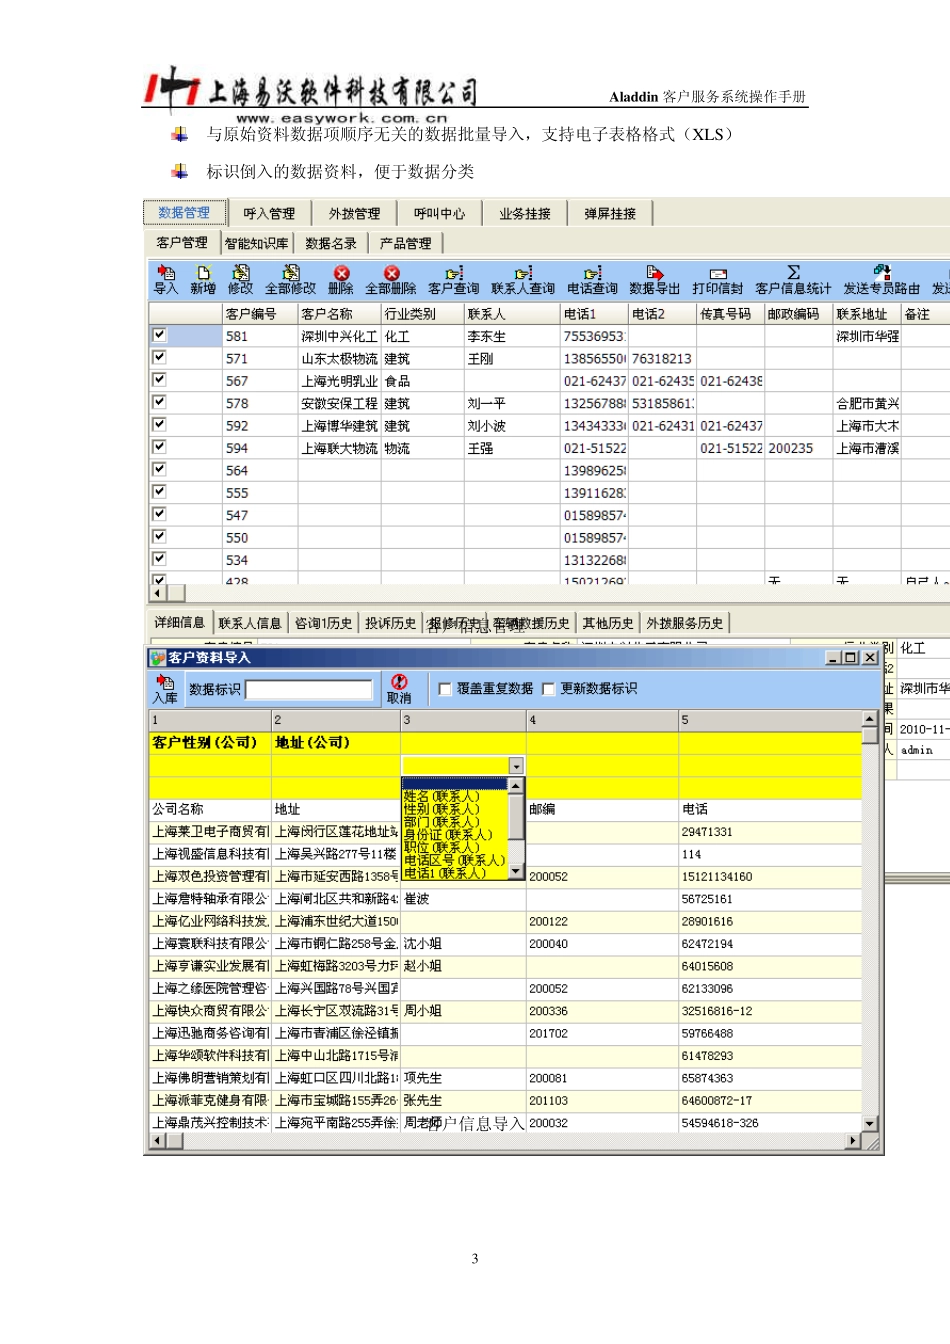Open 客户管理 sub-tab
Screen dimensions: 950x1344
[x=182, y=243]
